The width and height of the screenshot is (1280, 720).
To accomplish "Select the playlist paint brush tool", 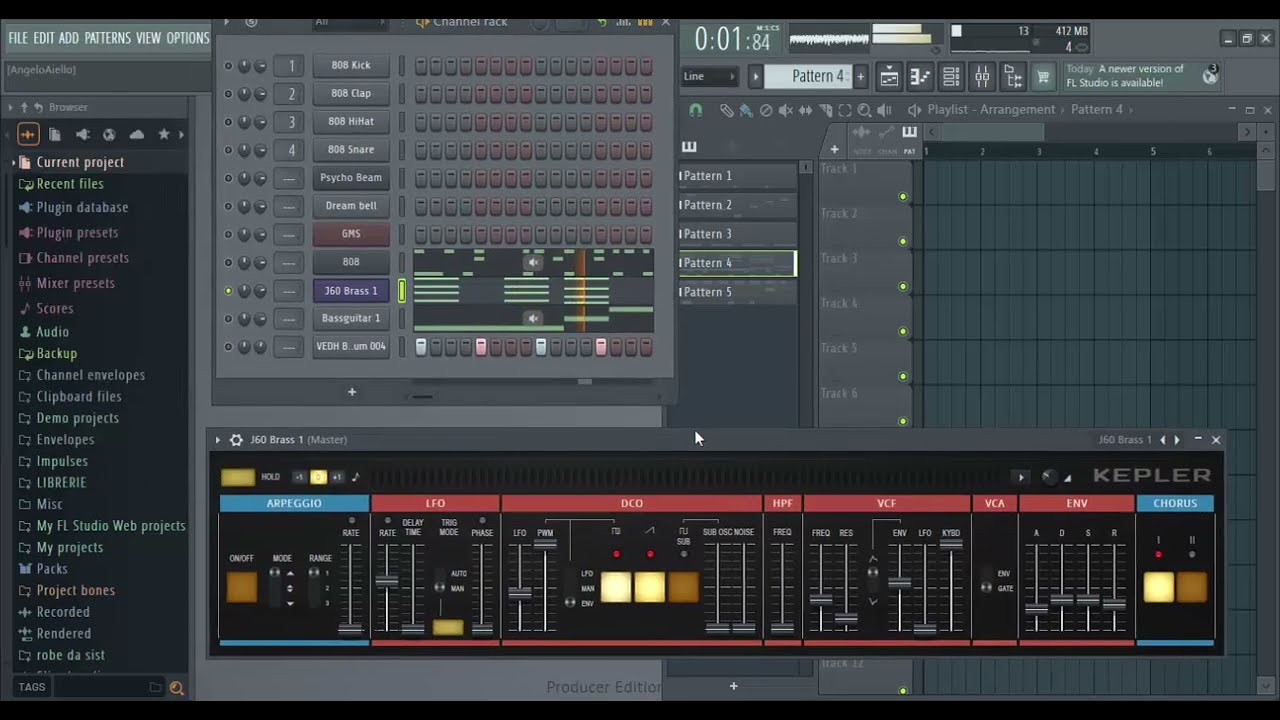I will tap(746, 110).
